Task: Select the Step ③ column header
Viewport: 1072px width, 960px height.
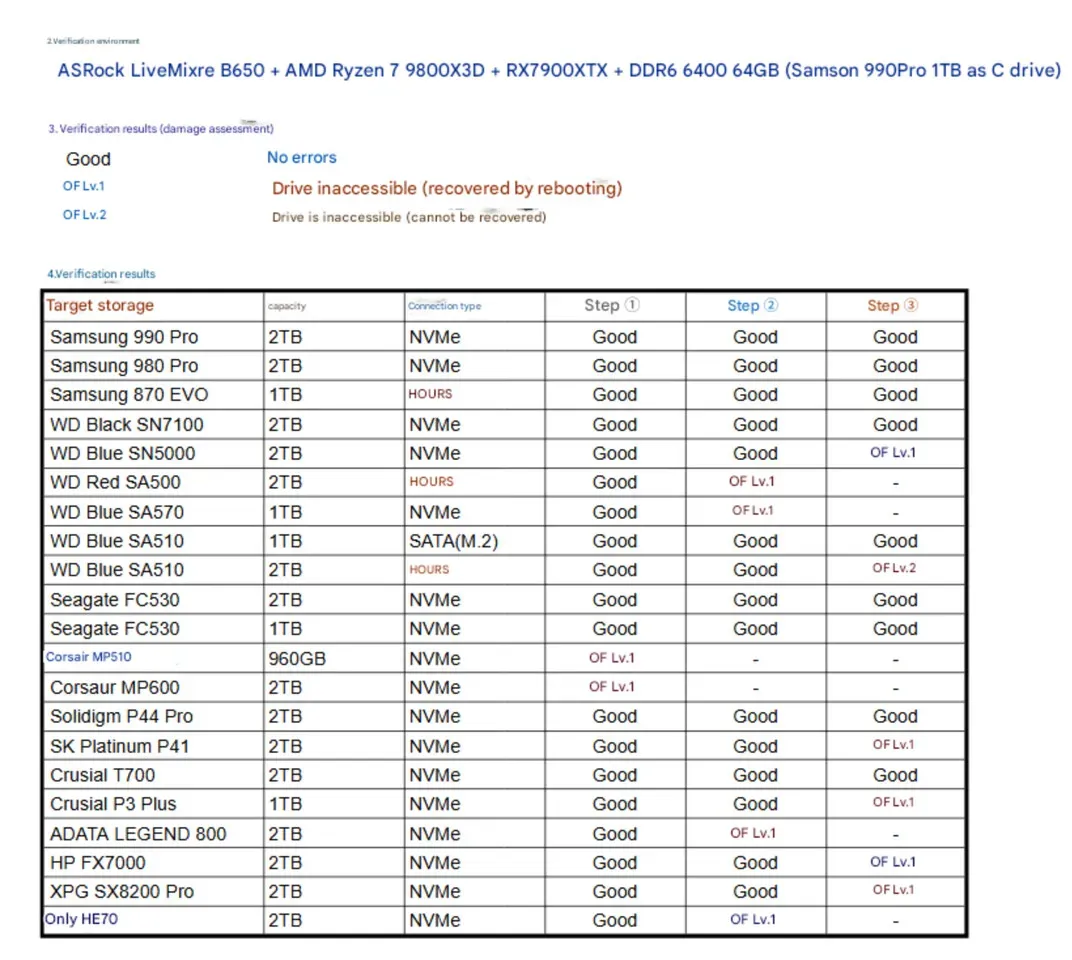Action: [893, 306]
